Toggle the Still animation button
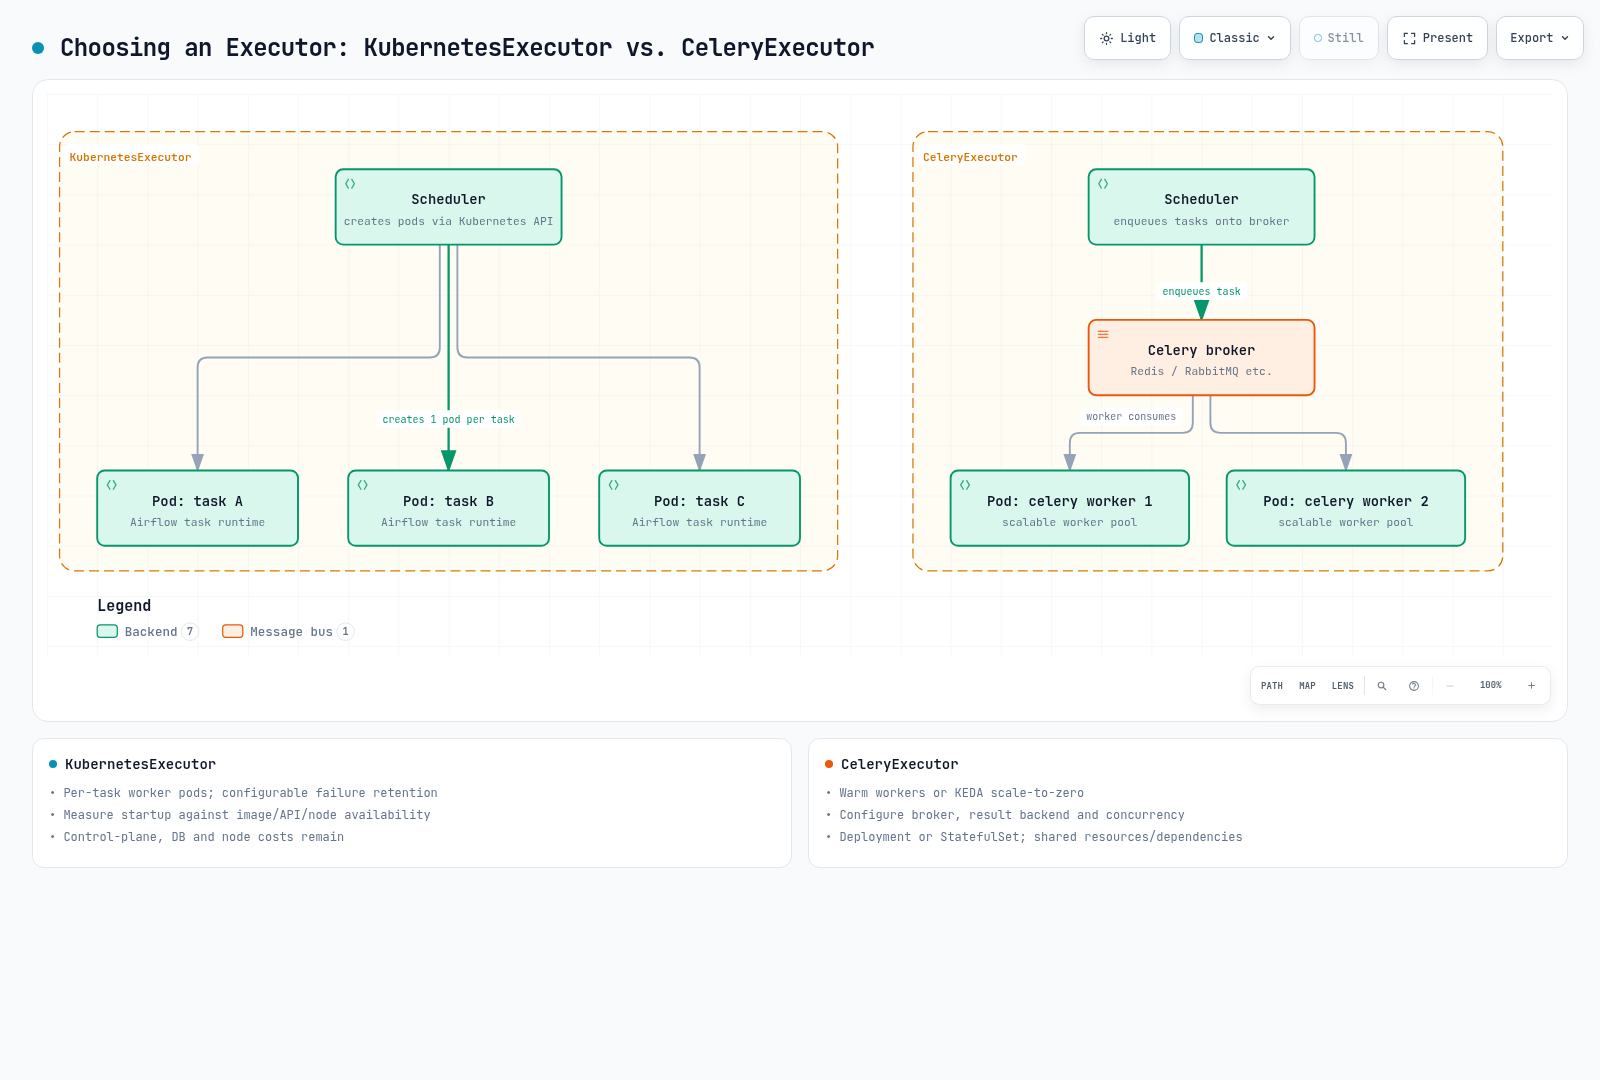 pos(1339,38)
